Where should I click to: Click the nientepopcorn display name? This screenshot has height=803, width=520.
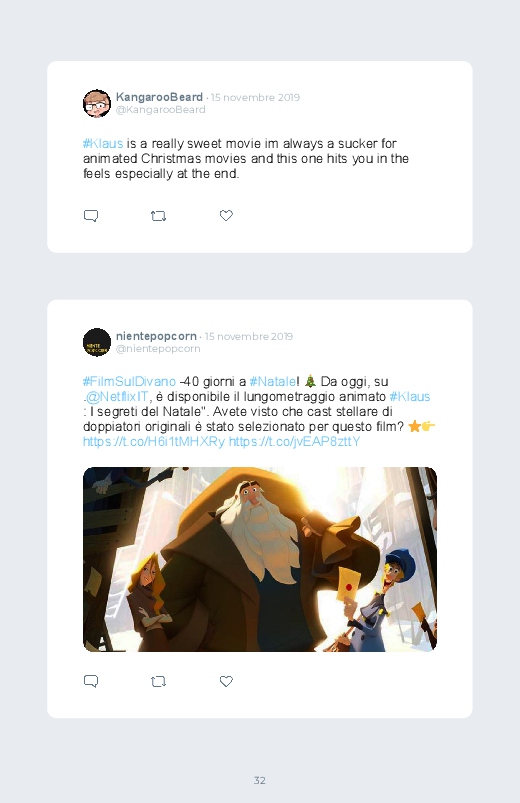[156, 336]
